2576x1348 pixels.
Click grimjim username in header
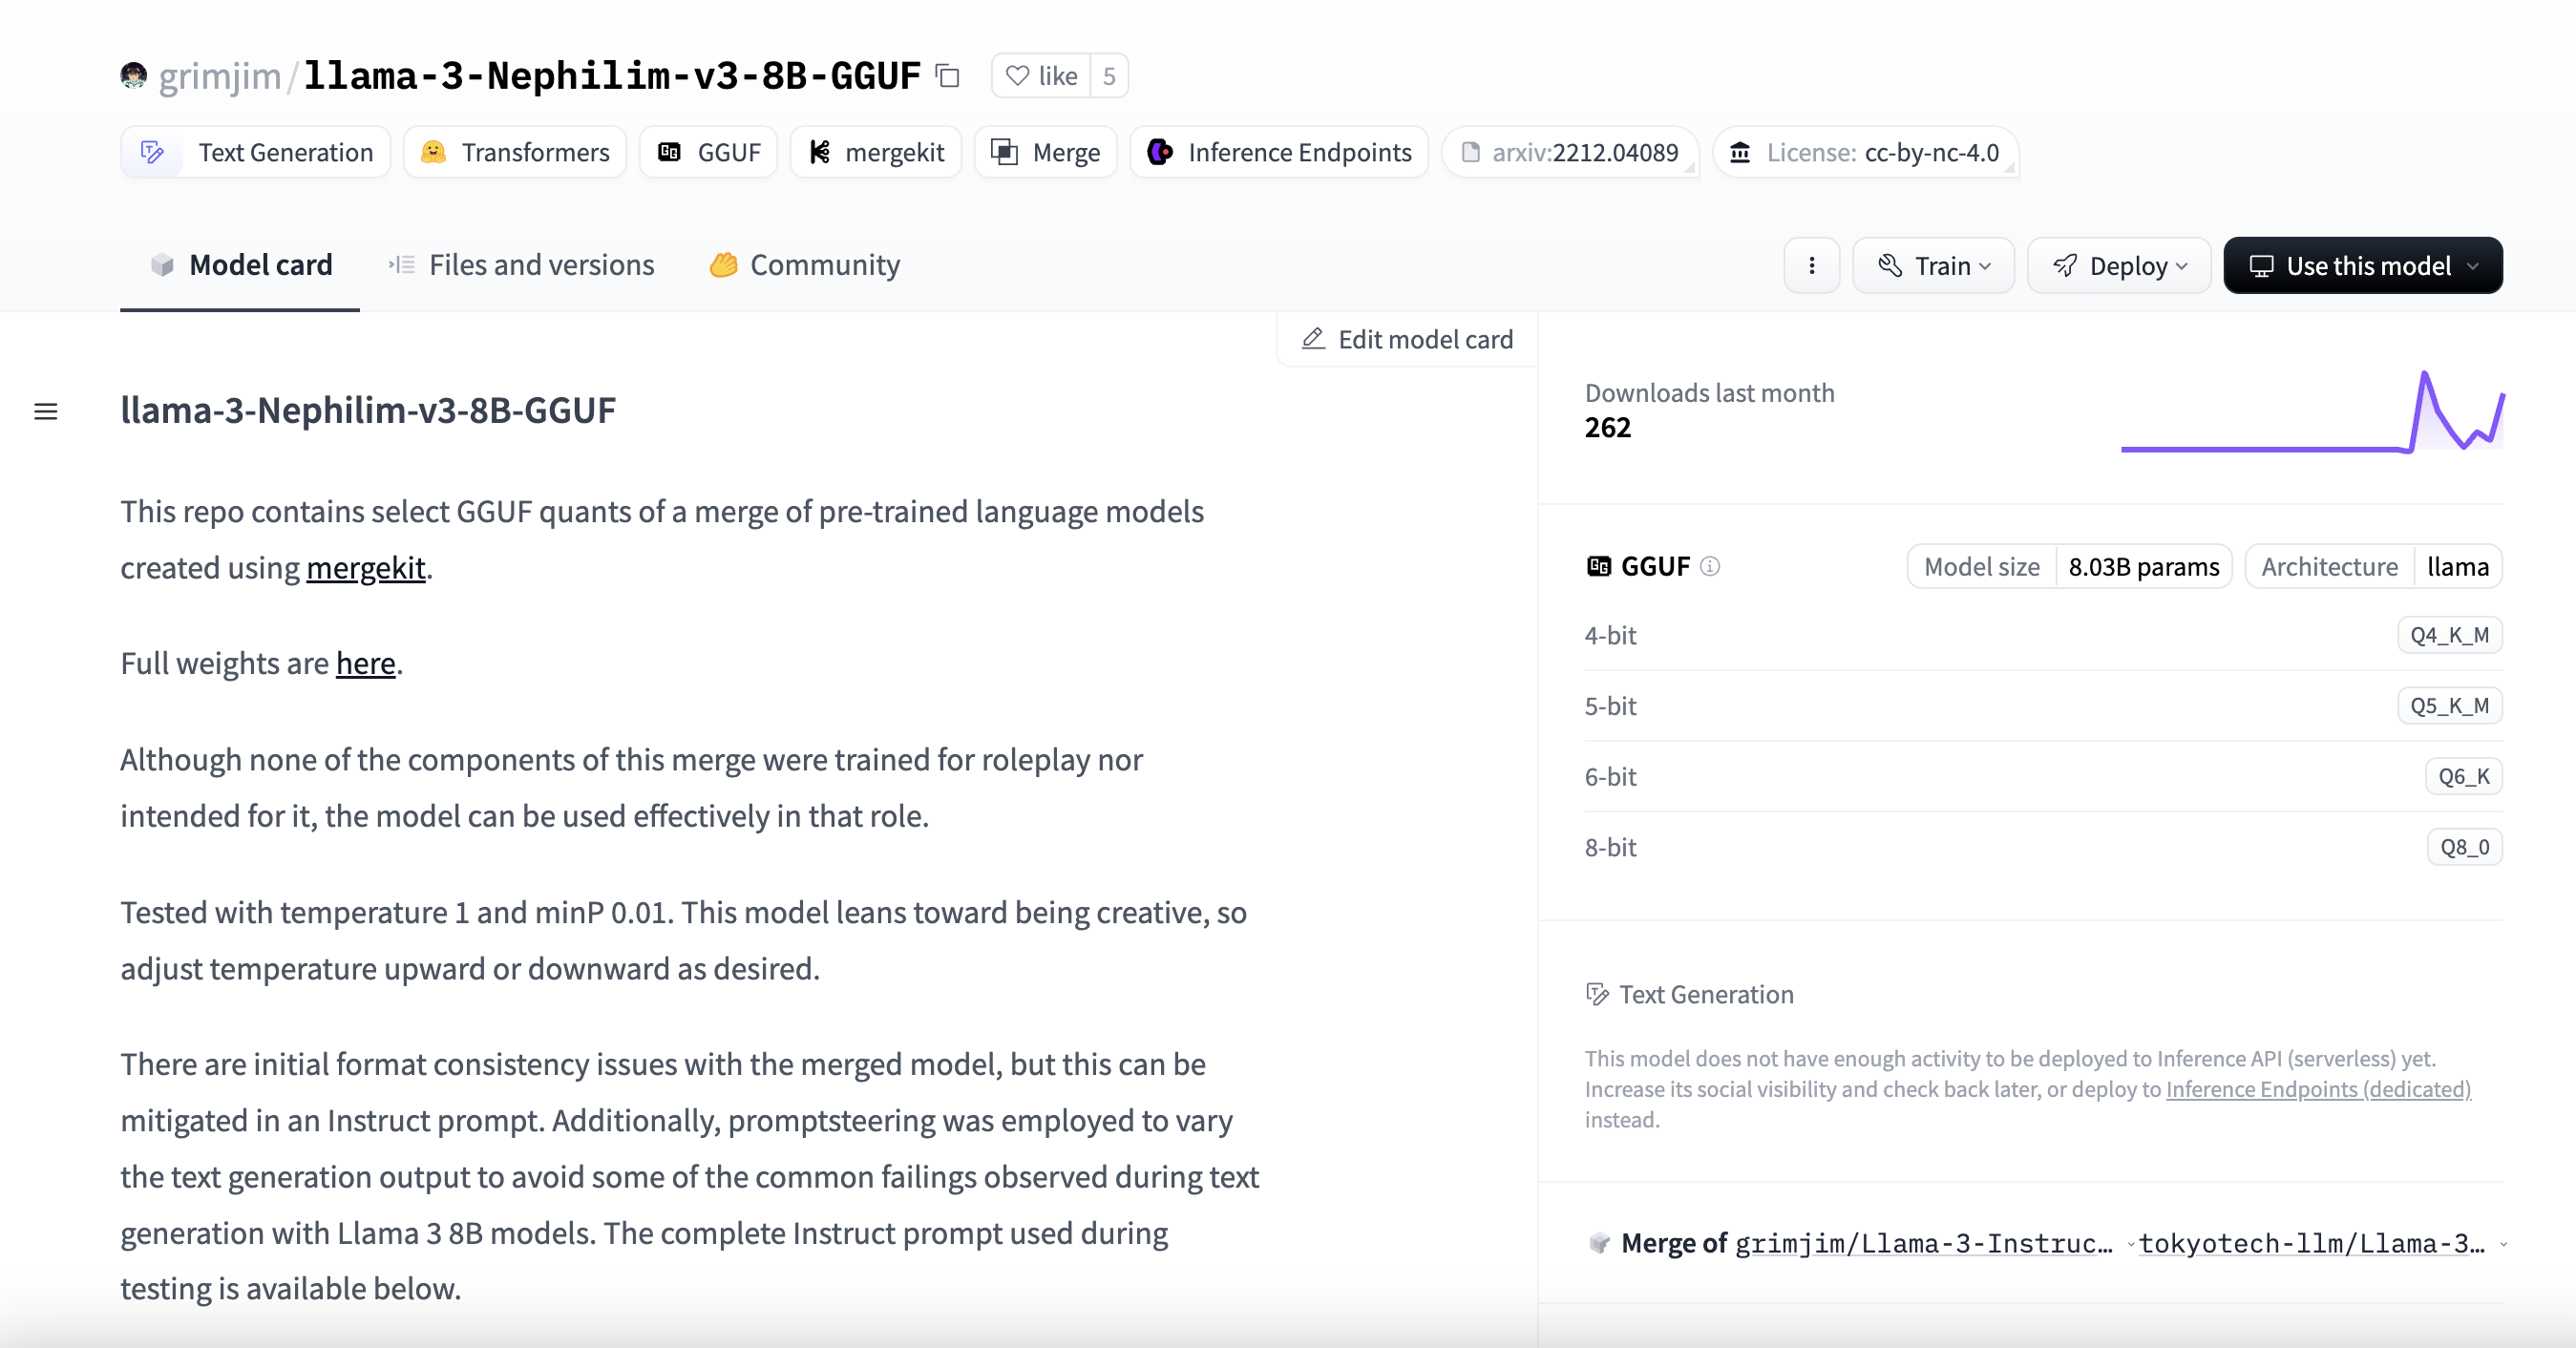220,76
